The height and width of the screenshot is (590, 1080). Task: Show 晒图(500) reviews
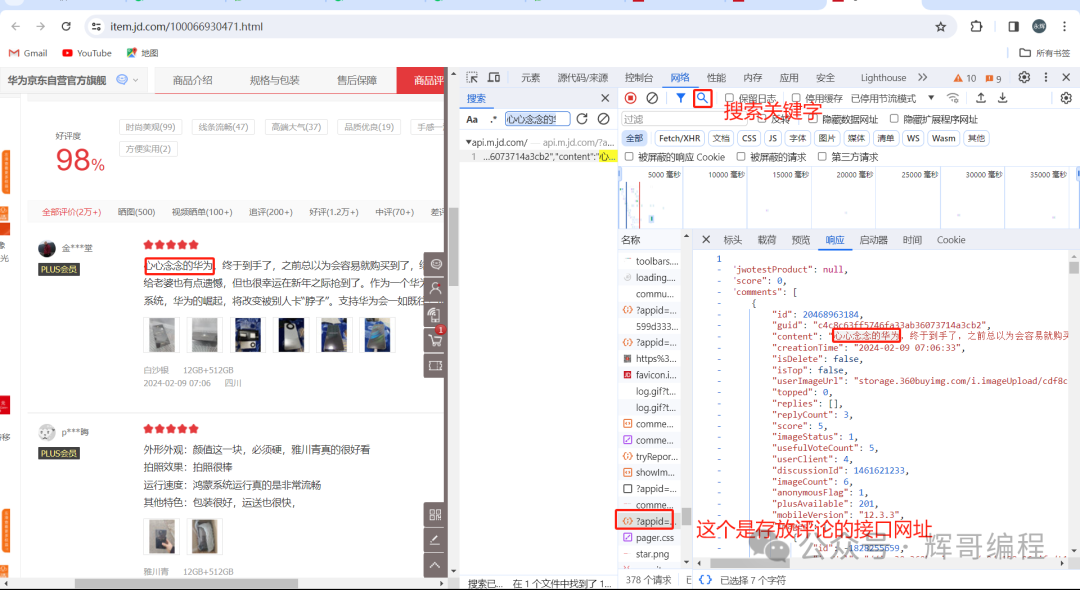tap(136, 211)
